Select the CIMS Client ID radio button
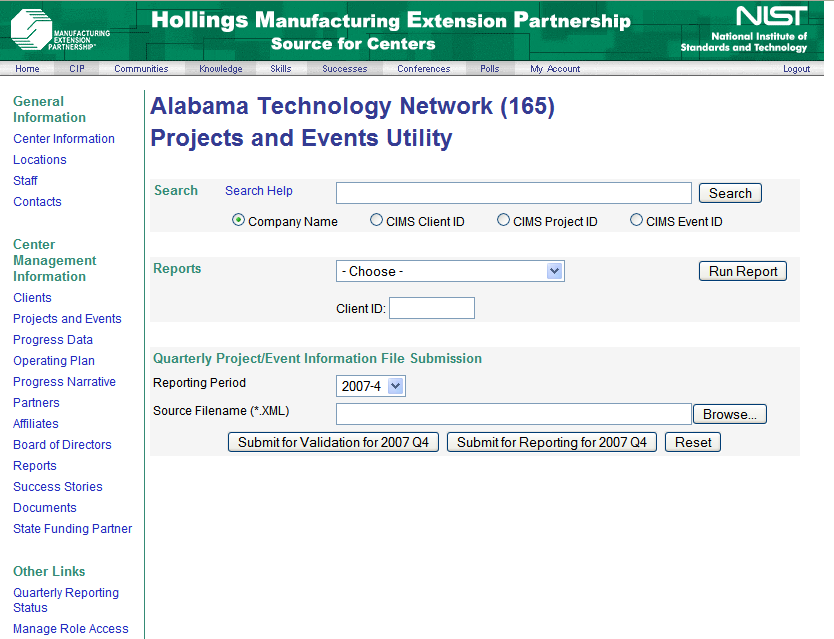Viewport: 834px width, 639px height. 376,220
